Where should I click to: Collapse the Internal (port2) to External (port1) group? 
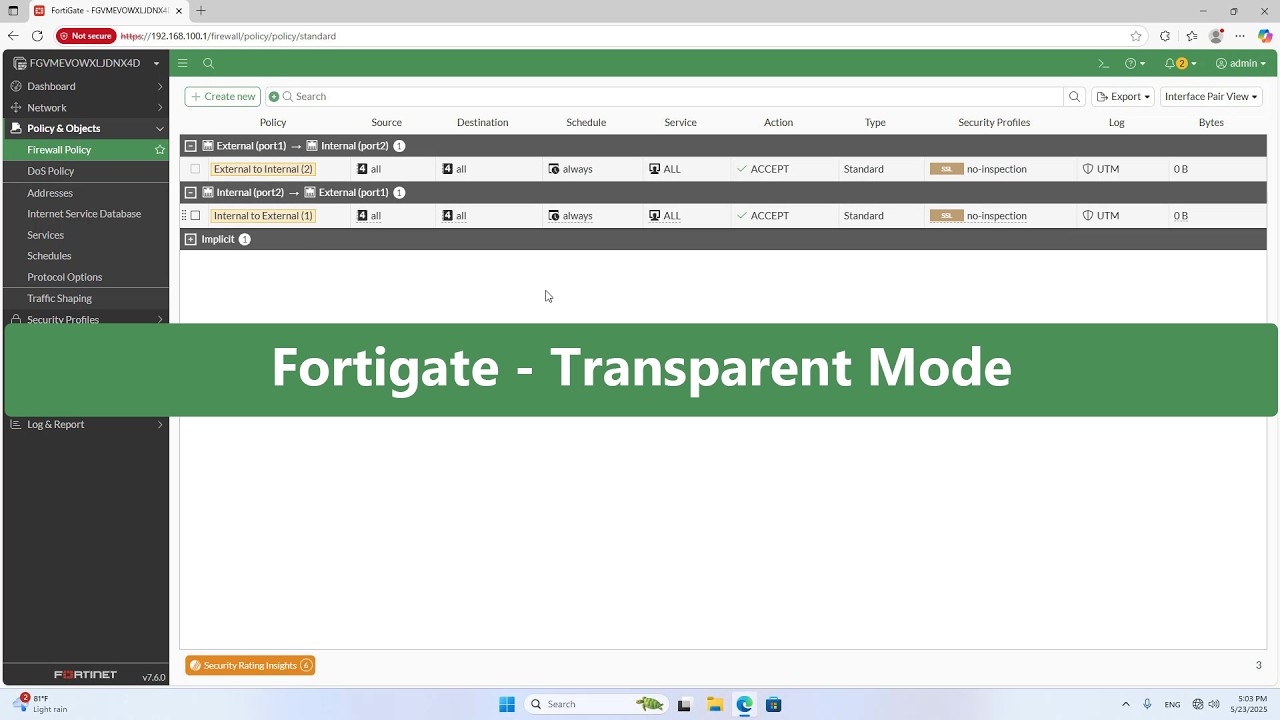[191, 192]
